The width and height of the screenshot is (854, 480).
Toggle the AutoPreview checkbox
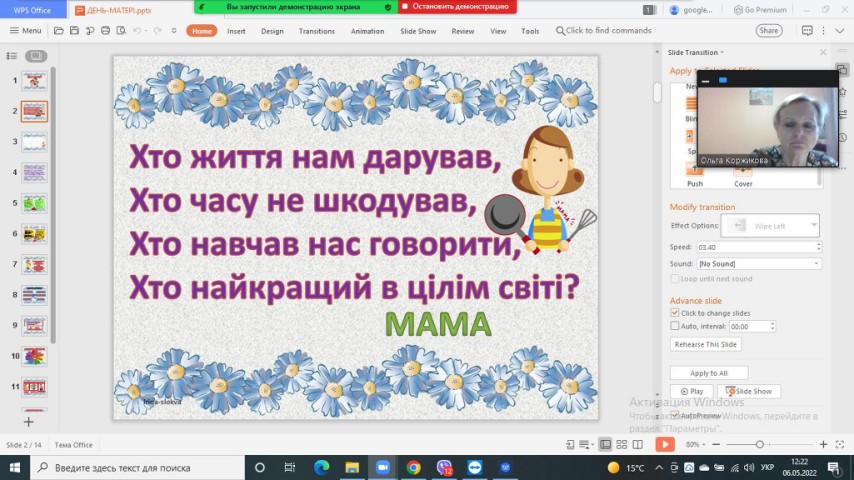point(675,415)
